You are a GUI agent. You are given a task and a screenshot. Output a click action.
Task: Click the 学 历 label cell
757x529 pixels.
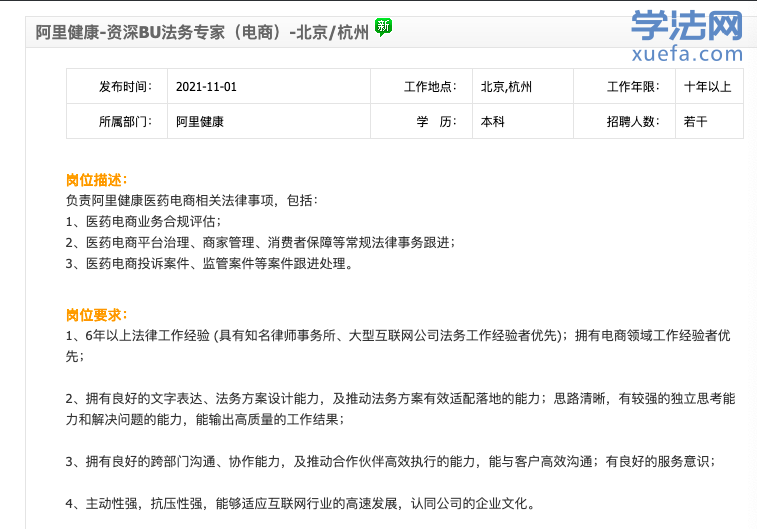(x=421, y=121)
